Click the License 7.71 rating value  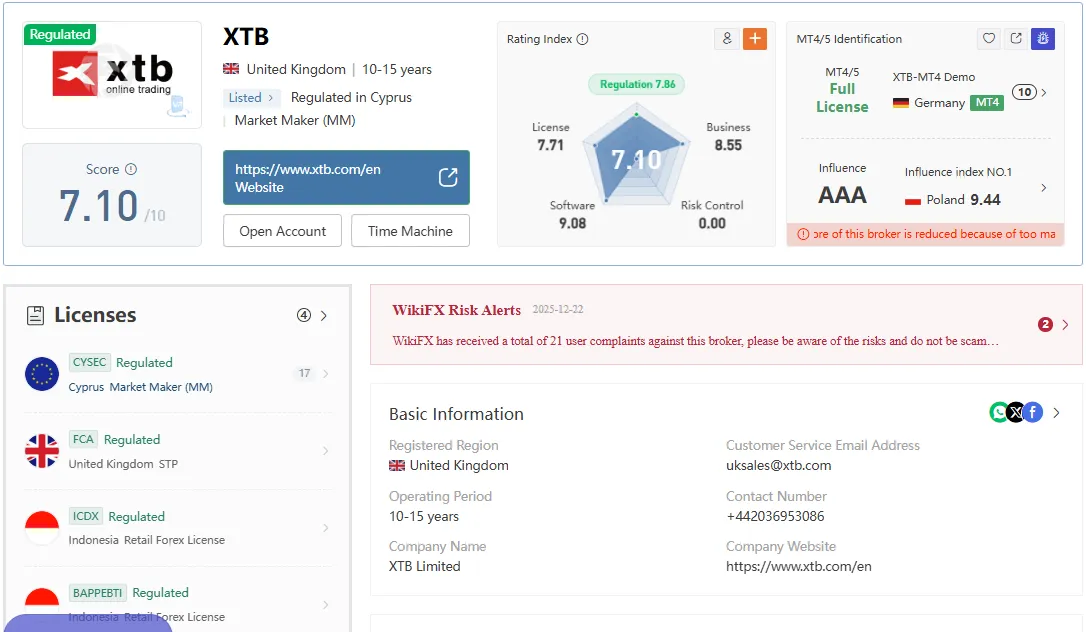[x=551, y=145]
